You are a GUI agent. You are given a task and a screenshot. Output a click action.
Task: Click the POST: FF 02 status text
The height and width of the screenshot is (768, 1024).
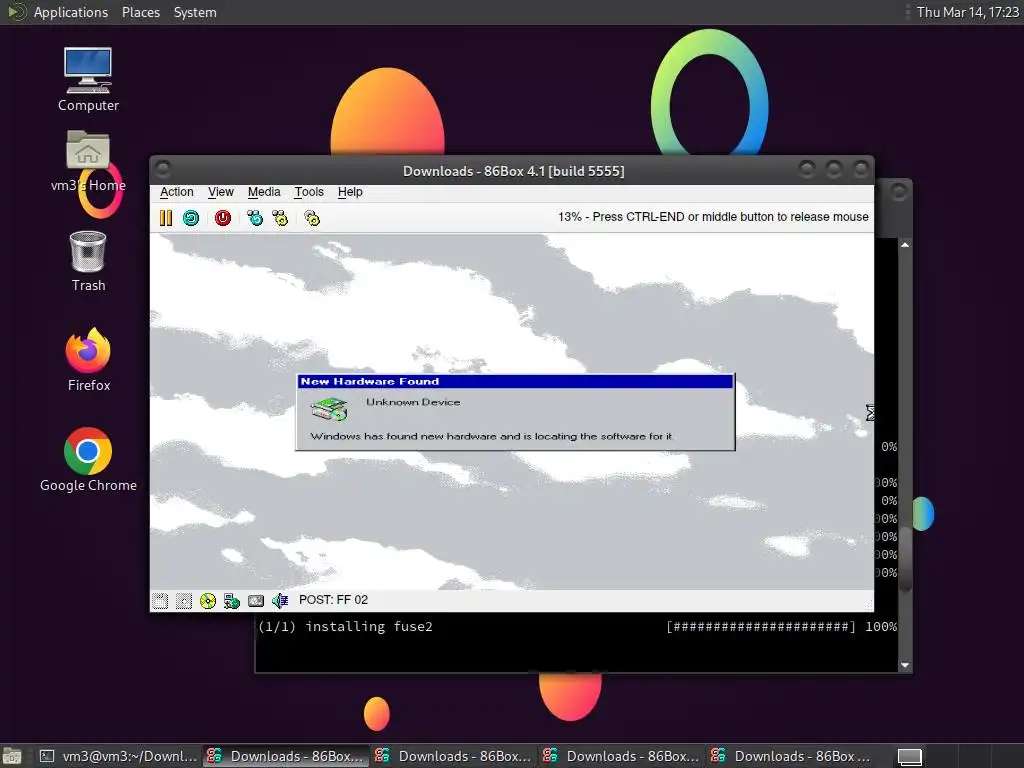(x=333, y=600)
